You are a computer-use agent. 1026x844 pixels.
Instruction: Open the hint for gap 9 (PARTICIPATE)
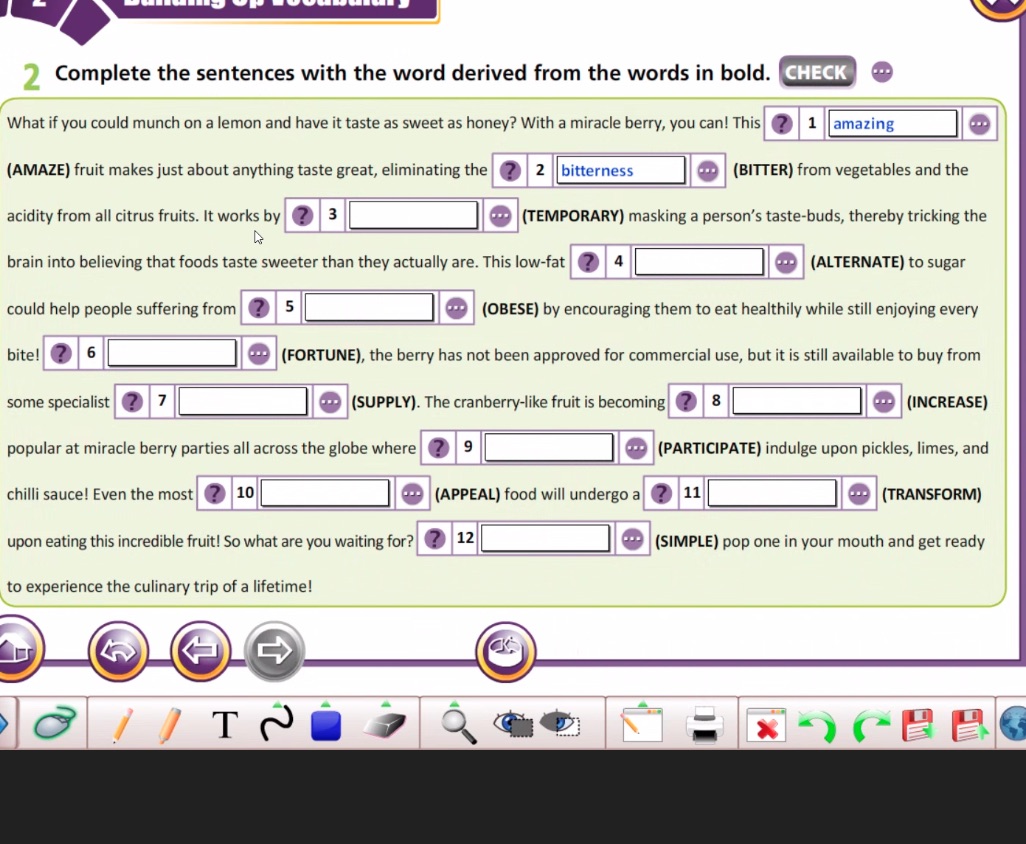(x=438, y=448)
